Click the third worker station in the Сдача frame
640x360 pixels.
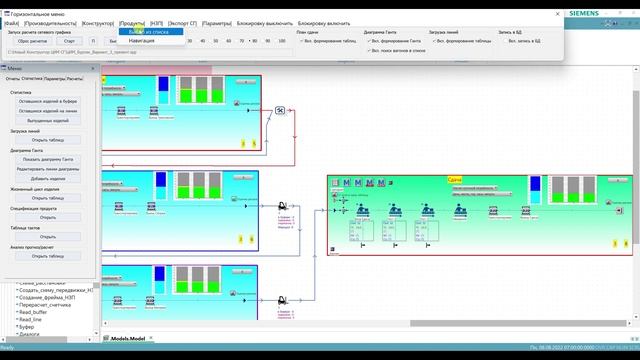(427, 210)
